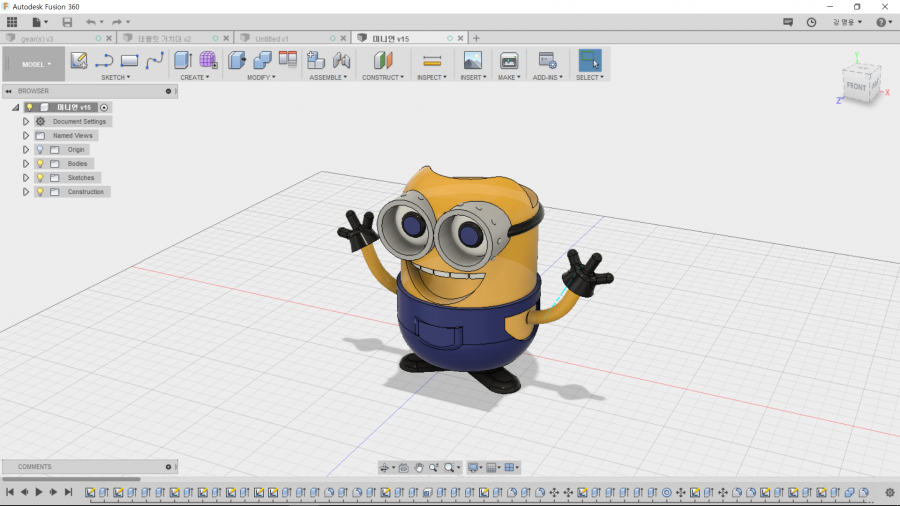Select the Line sketch tool
The height and width of the screenshot is (506, 900).
point(104,60)
